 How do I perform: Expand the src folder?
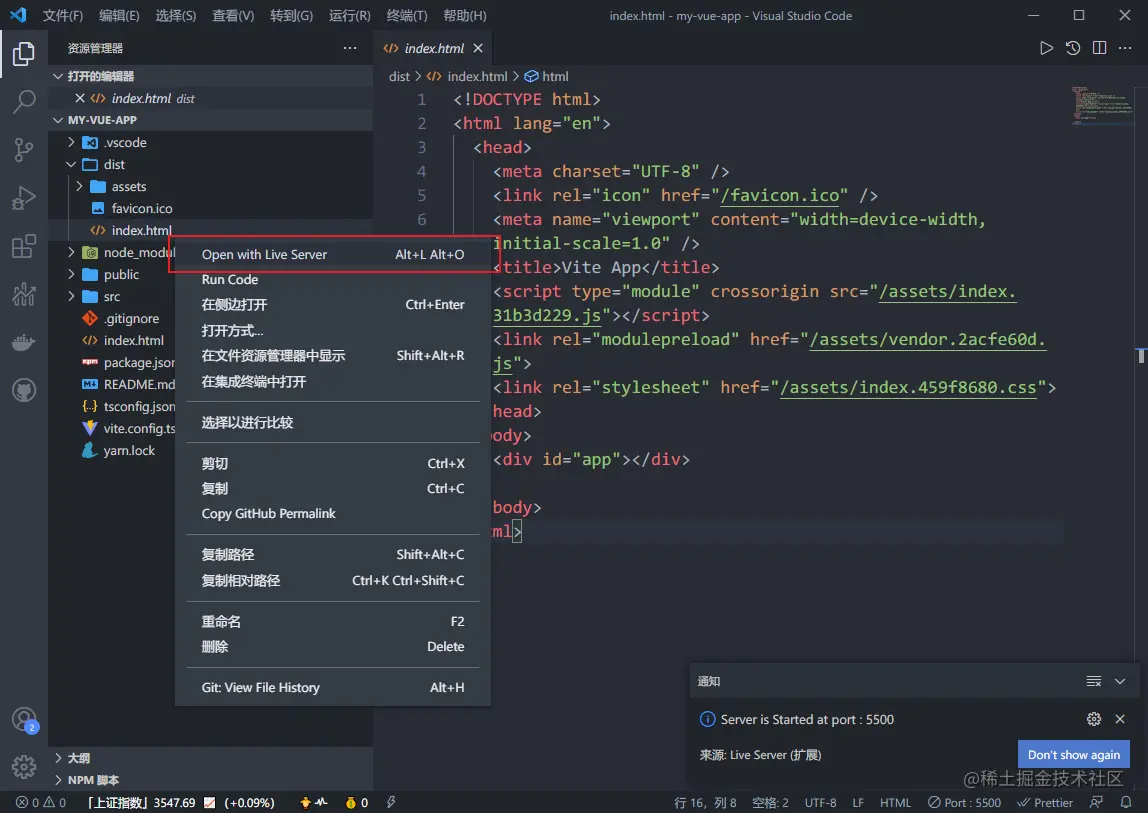tap(71, 296)
